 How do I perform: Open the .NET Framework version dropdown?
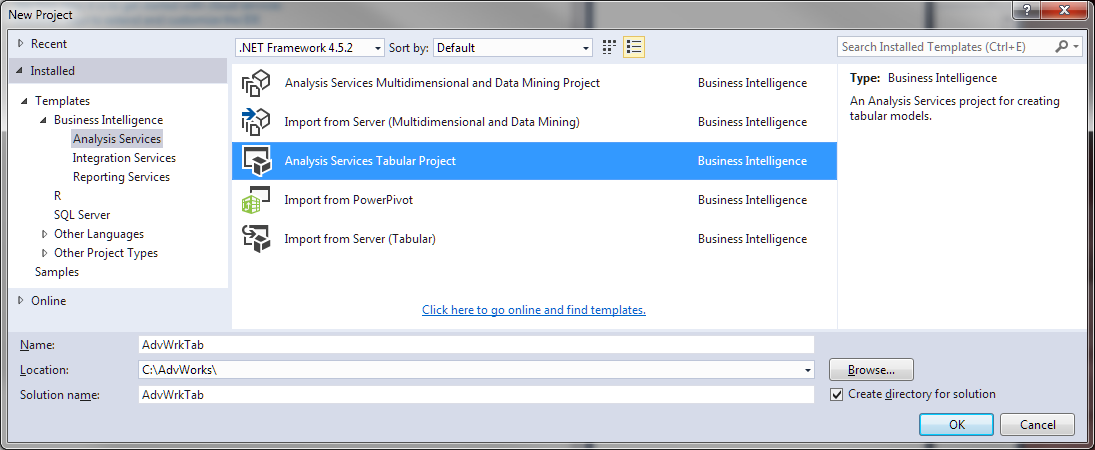tap(377, 48)
